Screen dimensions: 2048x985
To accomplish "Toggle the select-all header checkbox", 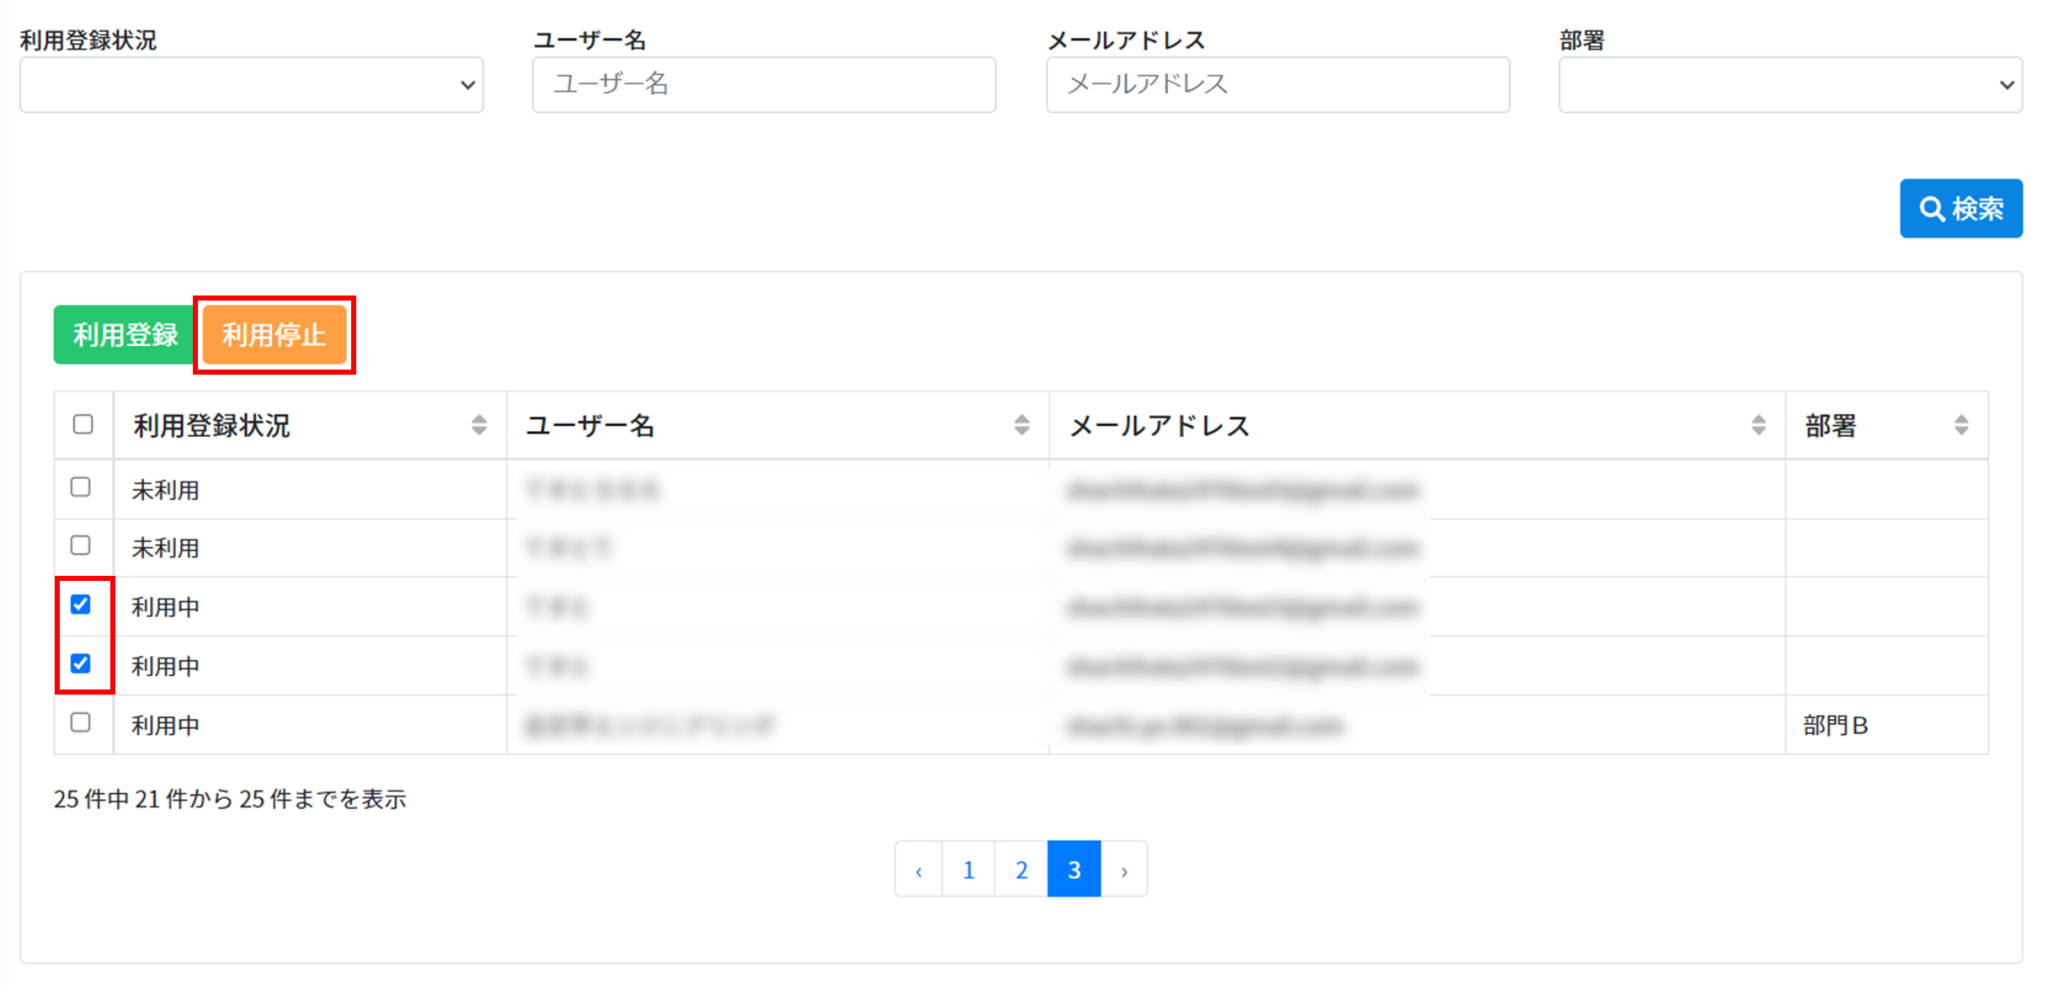I will [83, 424].
